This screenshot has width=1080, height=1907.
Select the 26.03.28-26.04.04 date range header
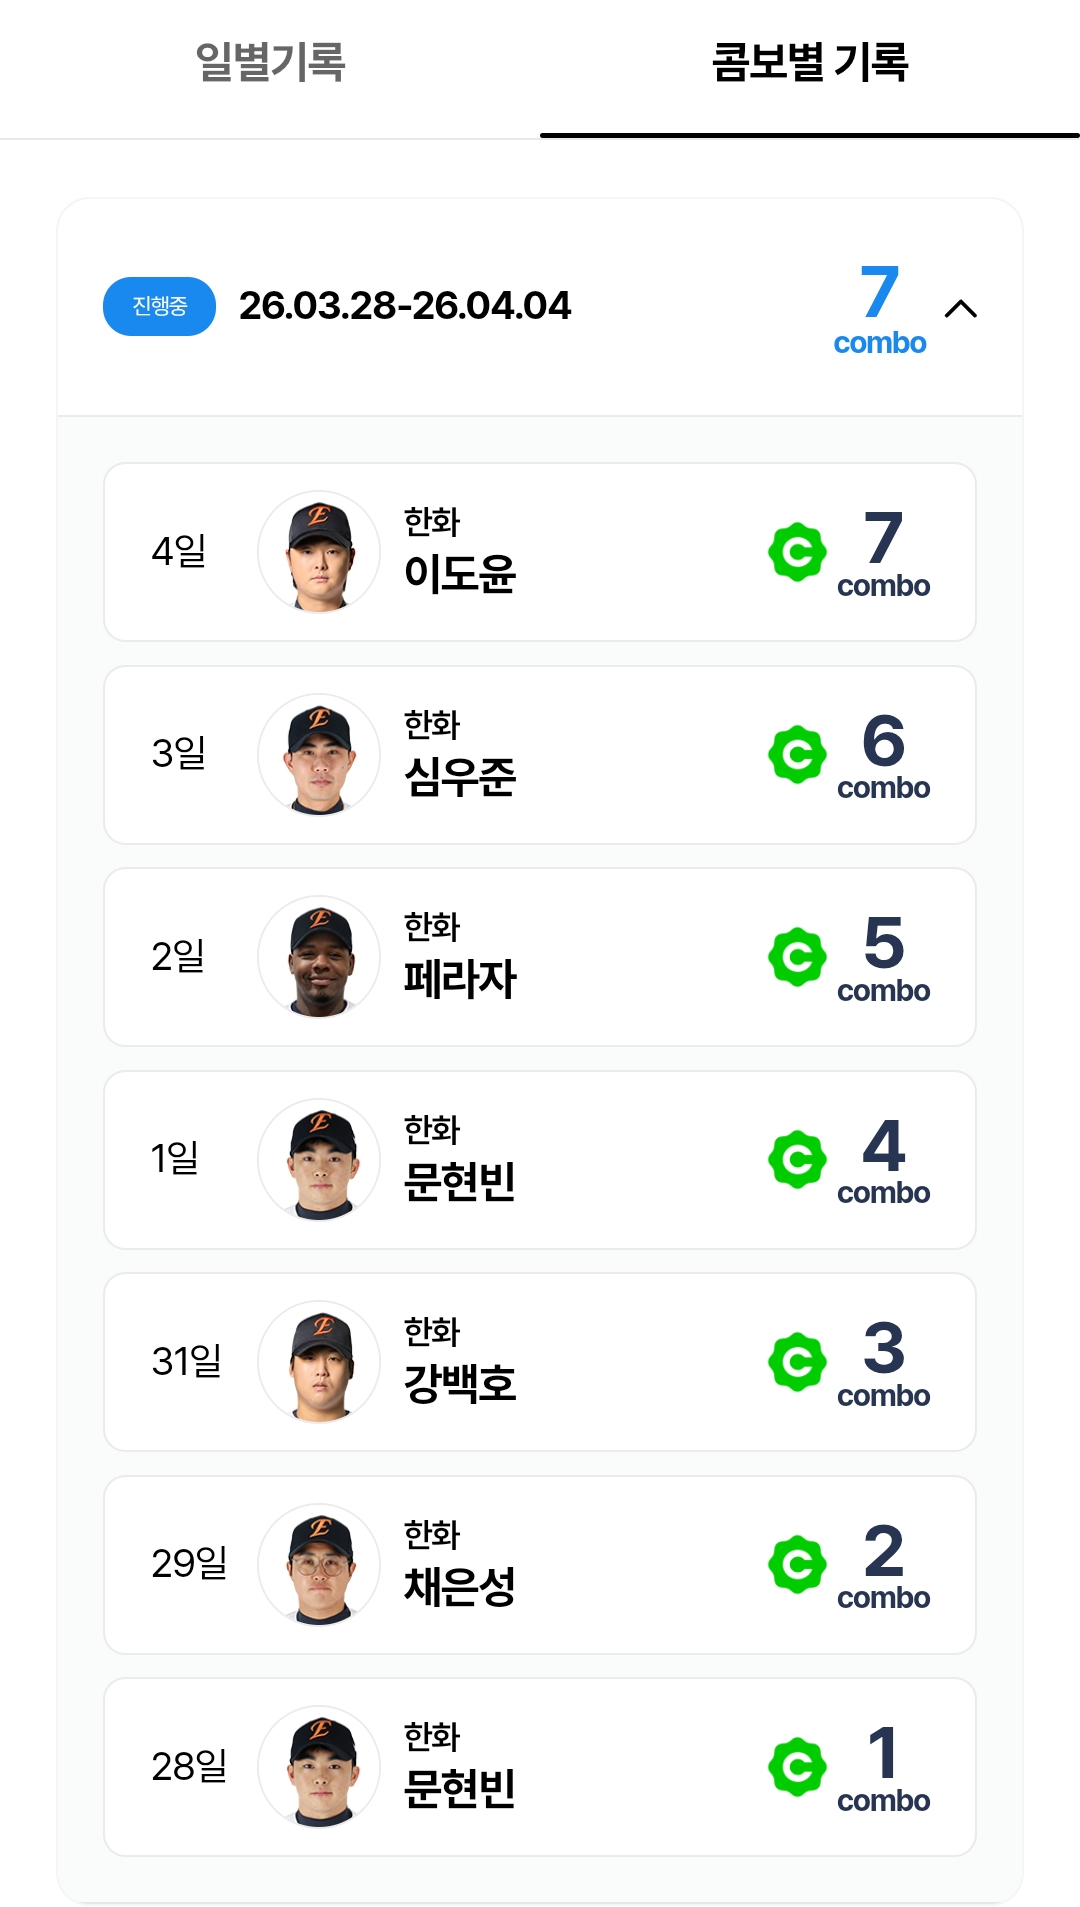[x=405, y=306]
